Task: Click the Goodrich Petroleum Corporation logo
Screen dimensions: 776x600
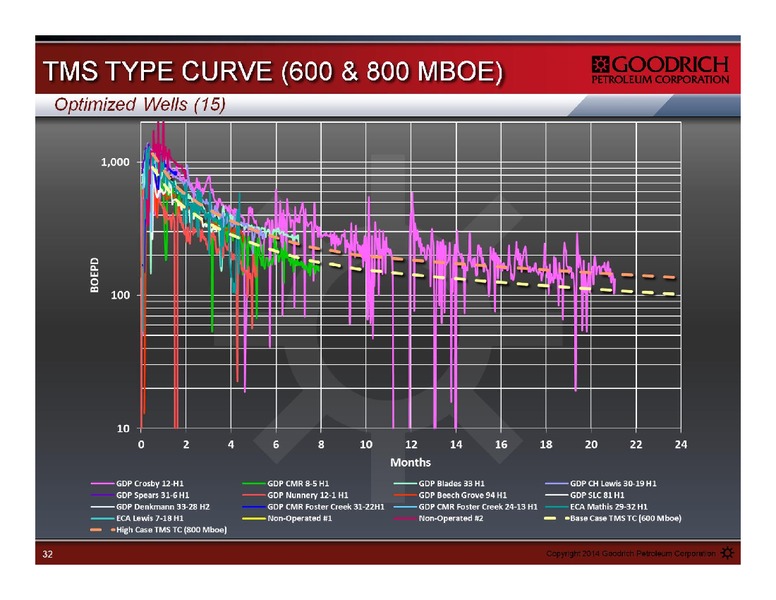Action: pos(660,70)
